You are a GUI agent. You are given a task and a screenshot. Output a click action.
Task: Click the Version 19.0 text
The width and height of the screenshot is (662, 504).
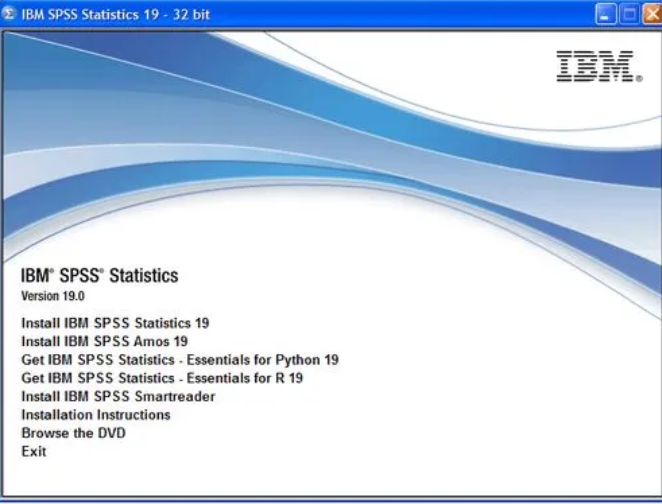[53, 296]
